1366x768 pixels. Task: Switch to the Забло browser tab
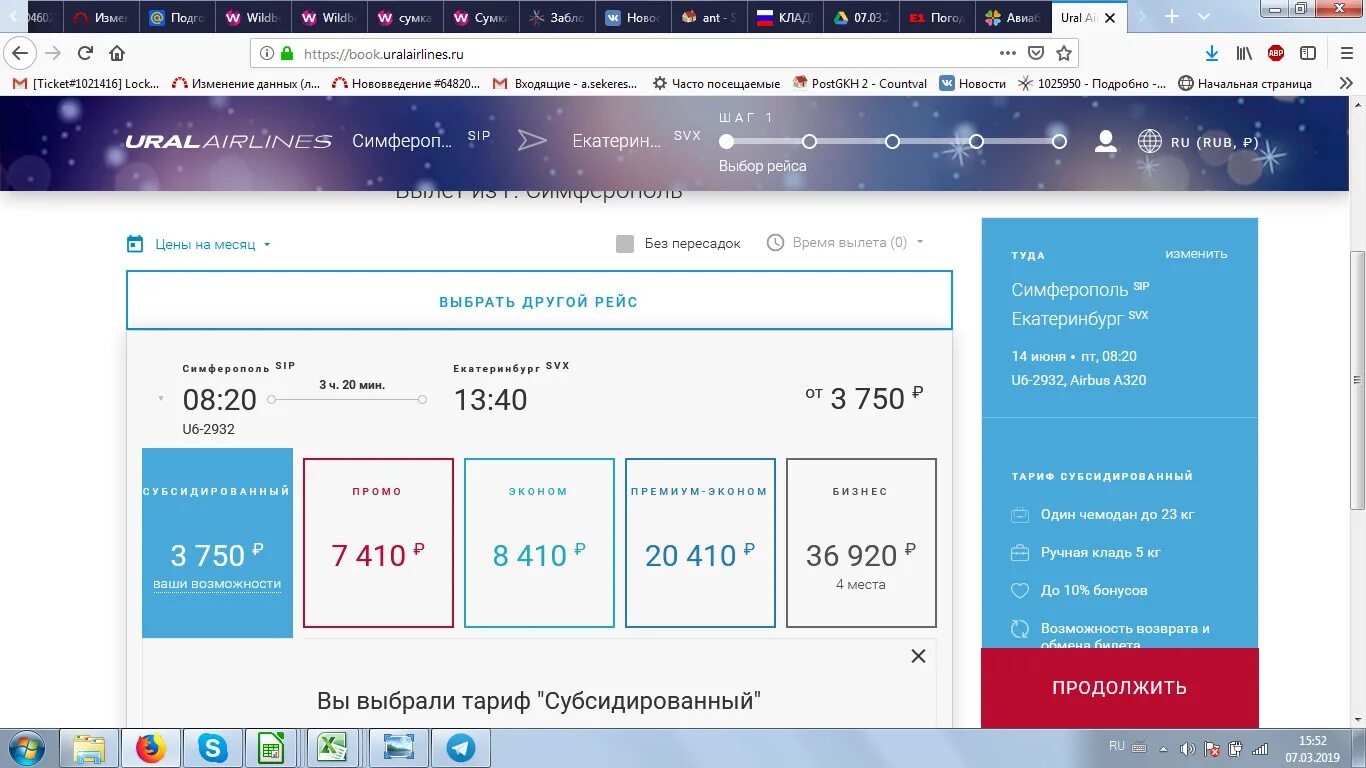[557, 17]
